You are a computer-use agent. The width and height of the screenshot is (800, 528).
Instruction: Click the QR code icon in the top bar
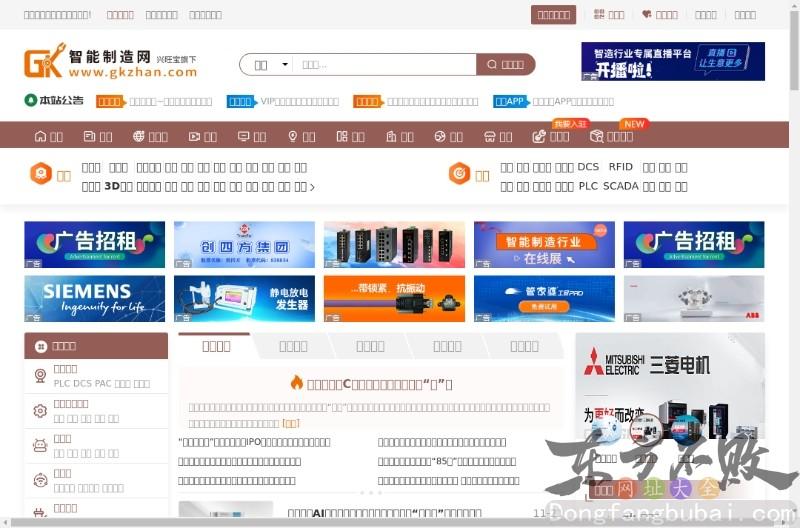pyautogui.click(x=599, y=14)
